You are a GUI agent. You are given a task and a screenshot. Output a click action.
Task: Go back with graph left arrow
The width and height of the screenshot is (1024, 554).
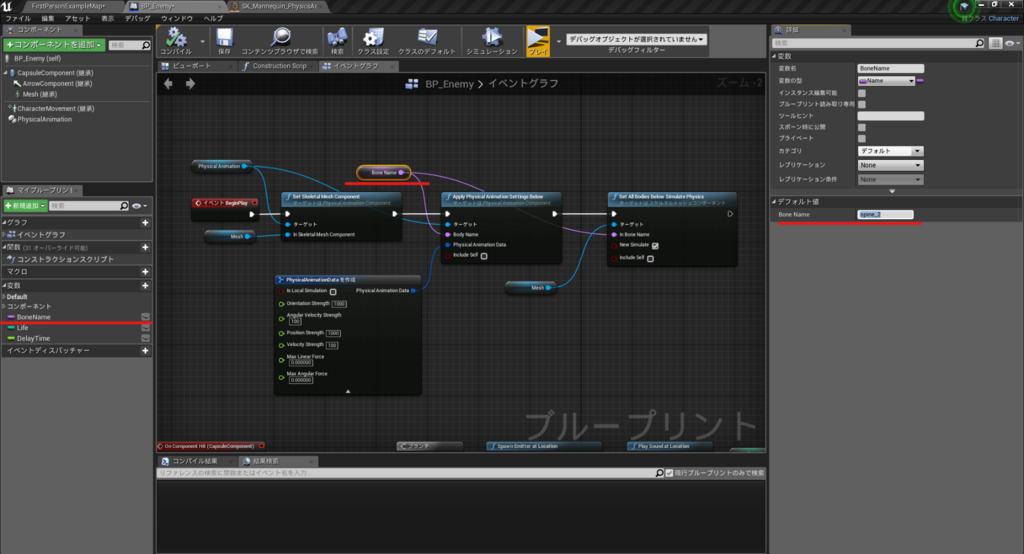(x=168, y=84)
